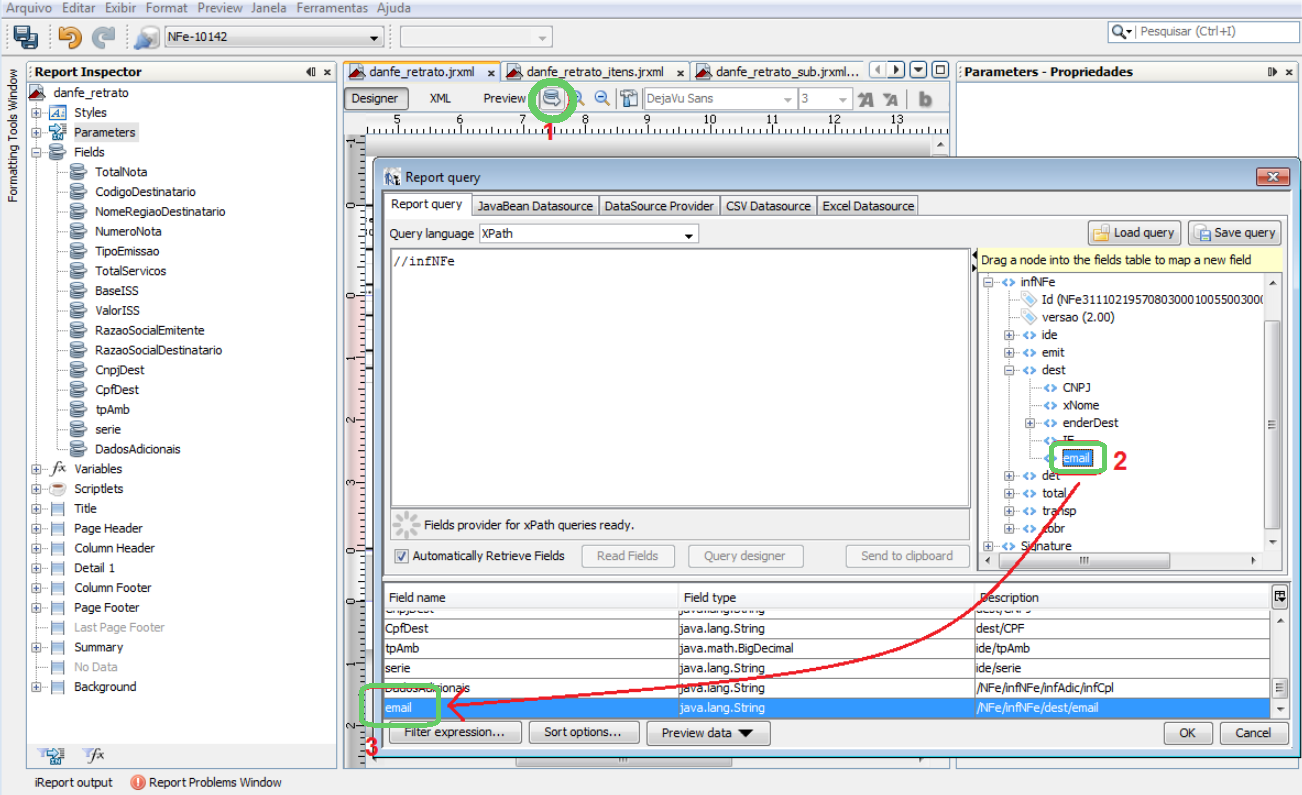Click the Report Inspector minimize panel icon

tap(311, 72)
